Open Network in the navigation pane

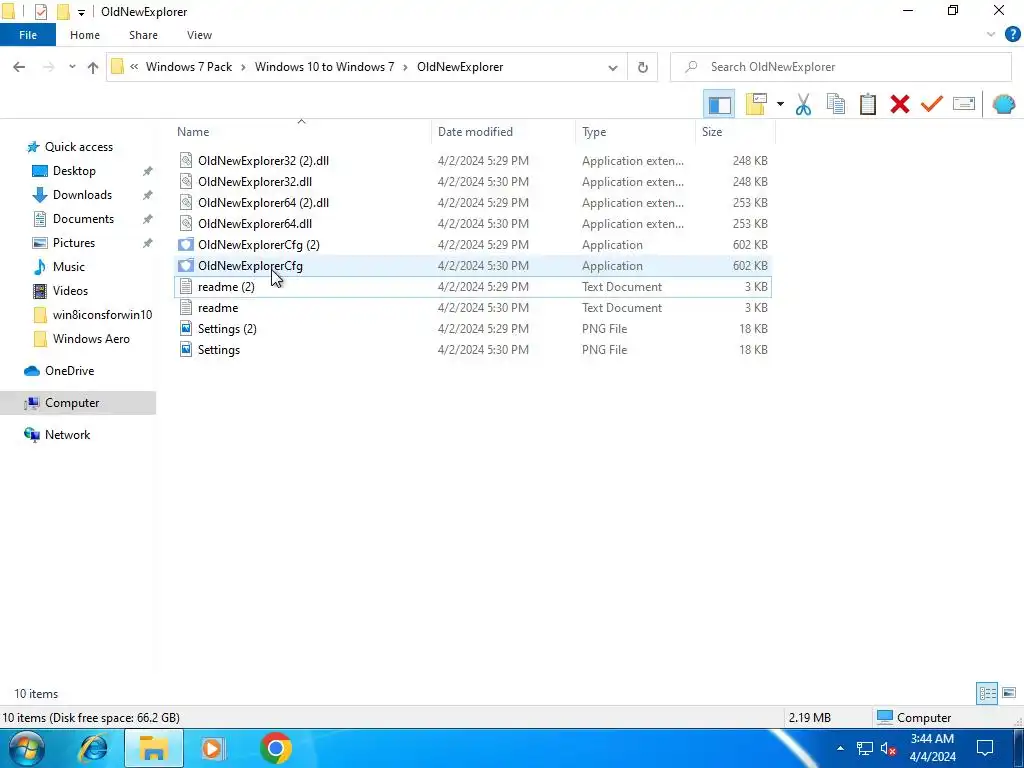[67, 435]
